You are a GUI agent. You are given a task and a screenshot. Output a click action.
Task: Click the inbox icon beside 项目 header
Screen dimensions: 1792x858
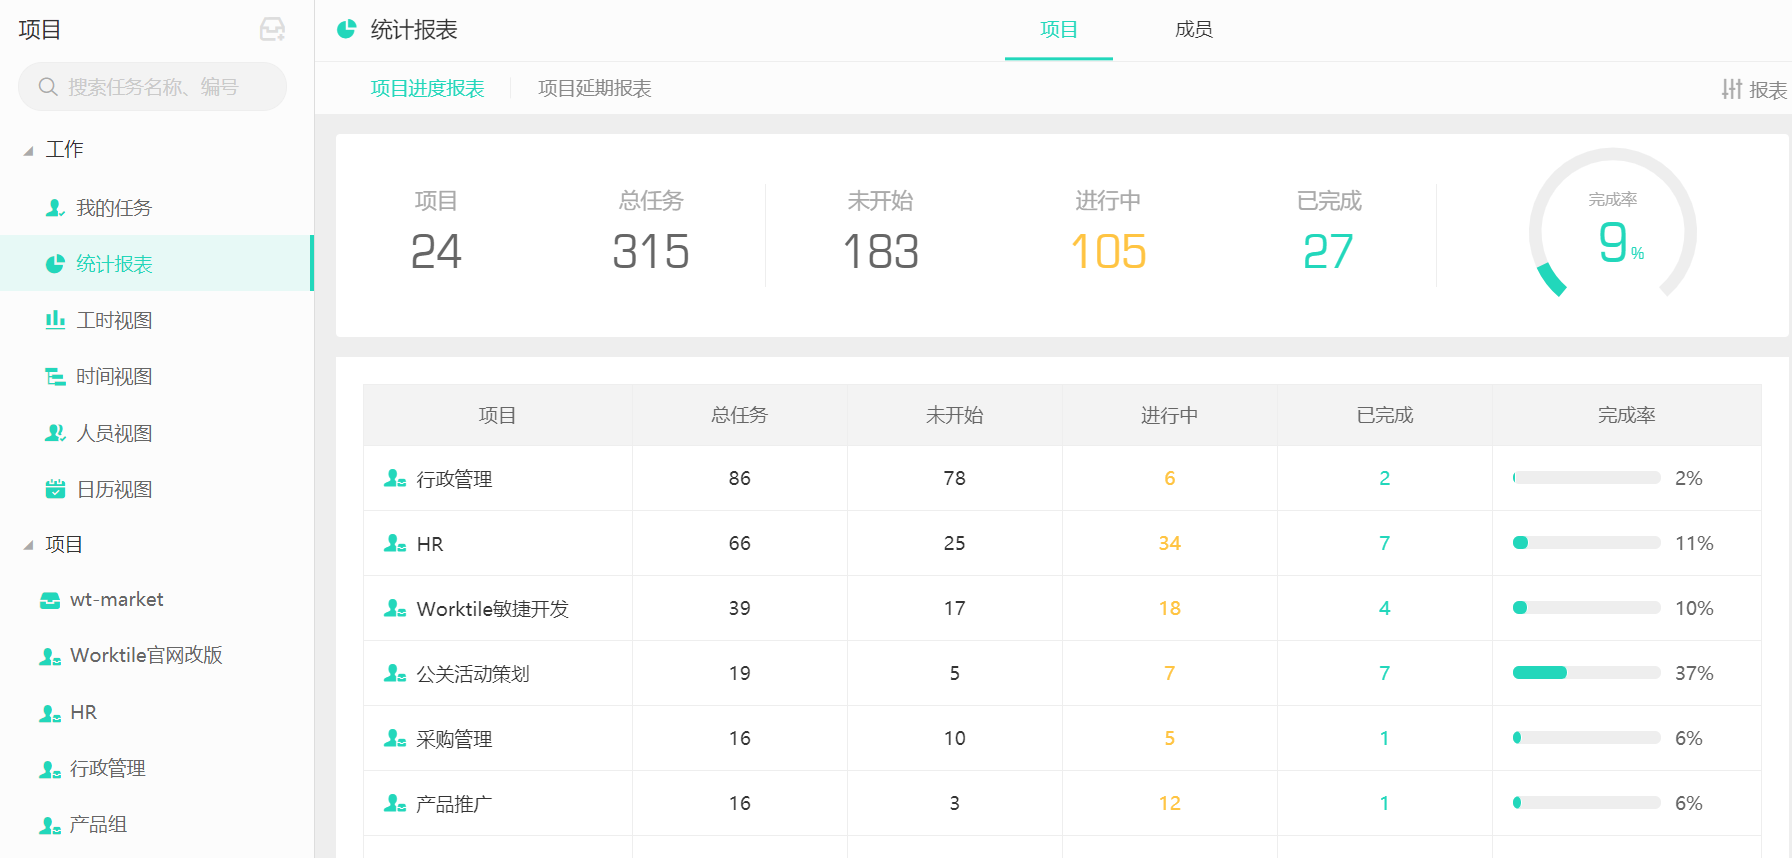pos(272,30)
